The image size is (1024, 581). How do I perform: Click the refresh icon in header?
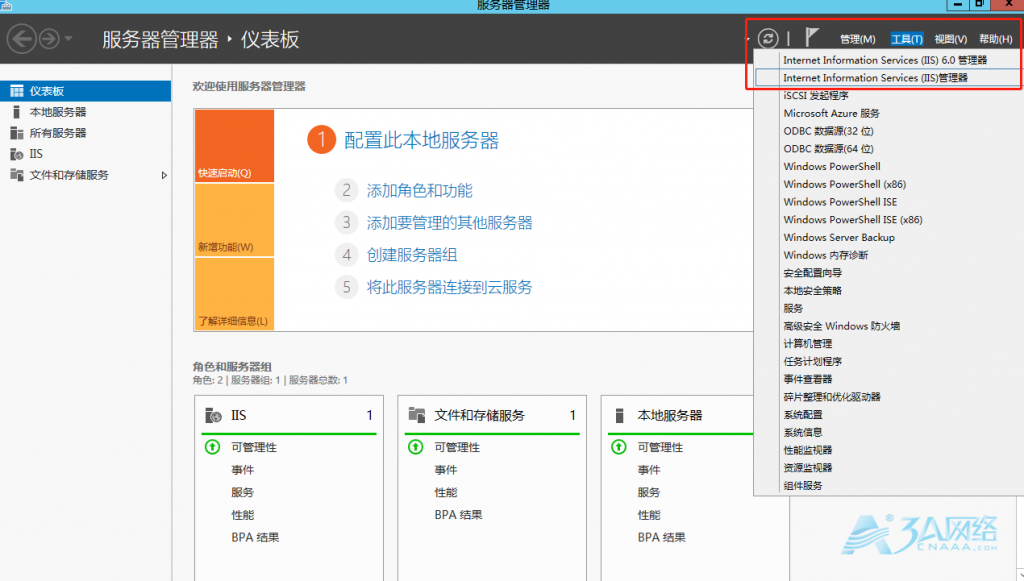point(768,39)
